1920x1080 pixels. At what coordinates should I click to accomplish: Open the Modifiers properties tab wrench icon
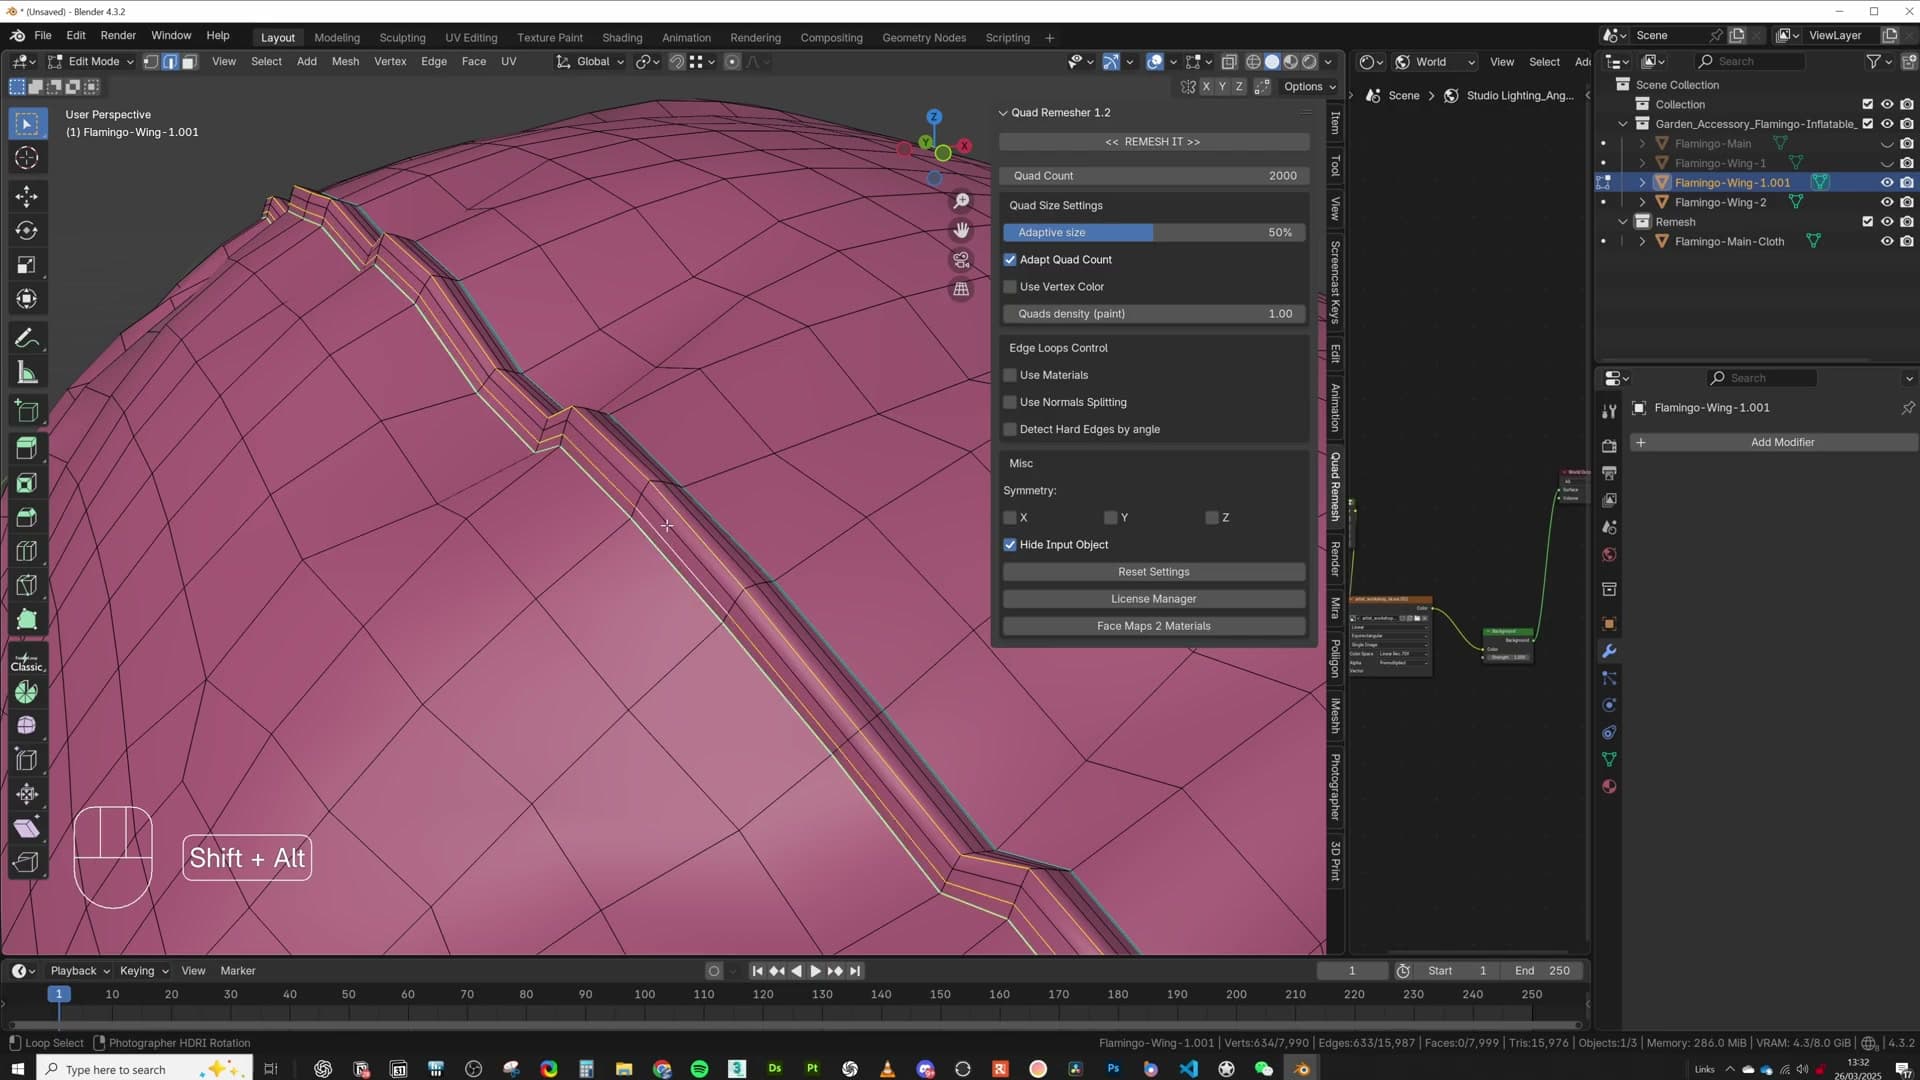click(x=1609, y=651)
